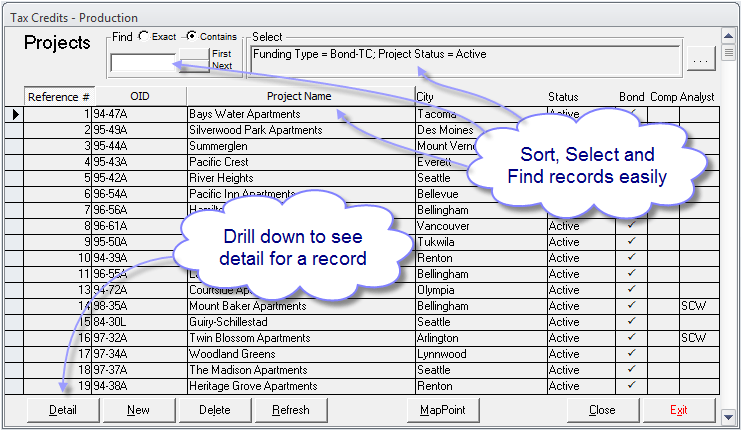Click the New button
742x431 pixels.
pyautogui.click(x=139, y=410)
